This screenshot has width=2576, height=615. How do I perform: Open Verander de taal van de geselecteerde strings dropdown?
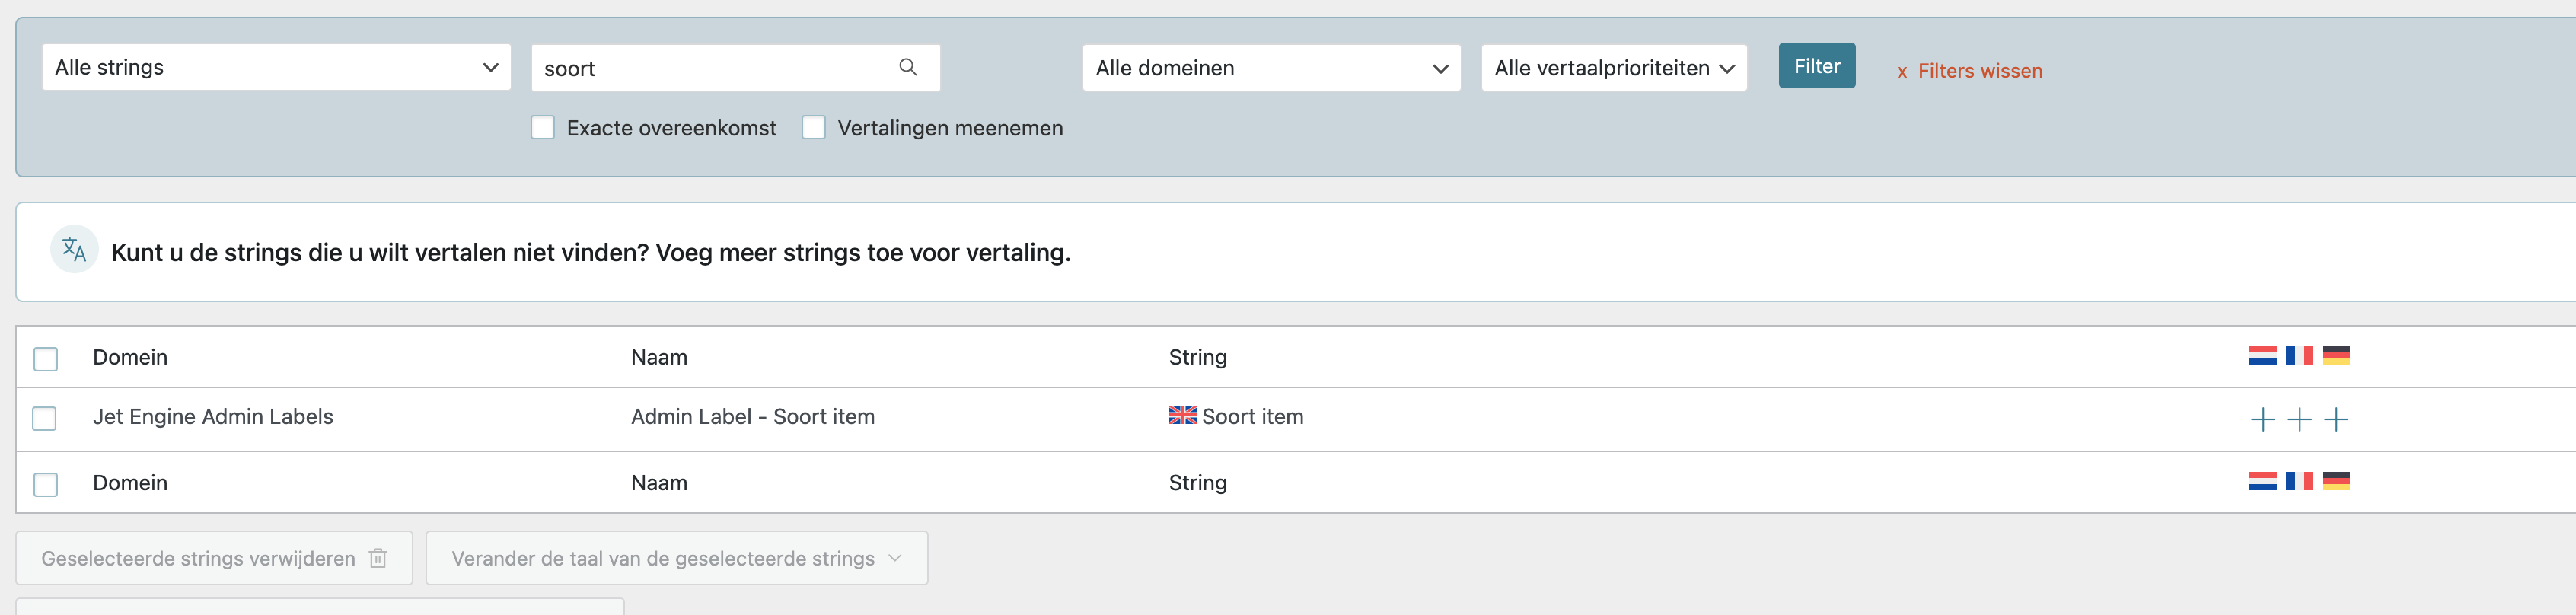[x=676, y=558]
